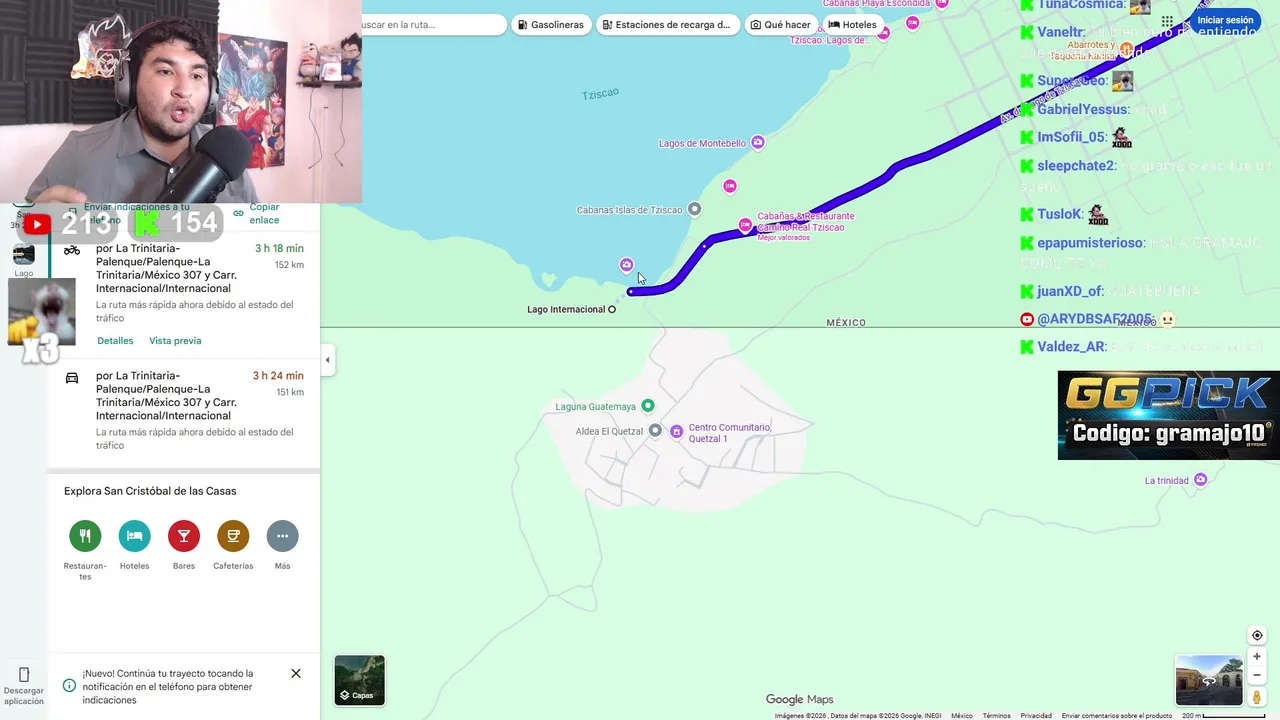Viewport: 1280px width, 720px height.
Task: Select the 3 h 24 min route time
Action: click(x=278, y=376)
